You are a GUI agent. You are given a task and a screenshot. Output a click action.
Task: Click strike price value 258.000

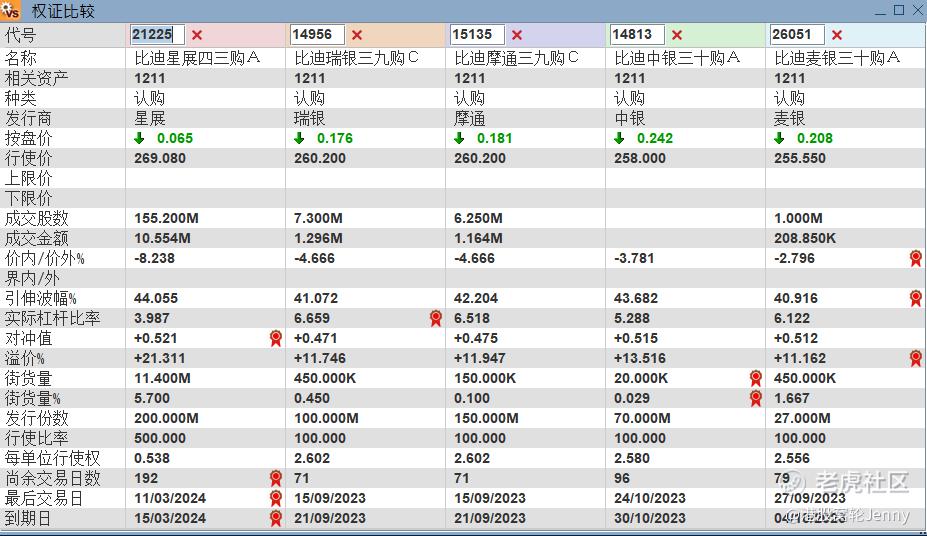point(640,158)
